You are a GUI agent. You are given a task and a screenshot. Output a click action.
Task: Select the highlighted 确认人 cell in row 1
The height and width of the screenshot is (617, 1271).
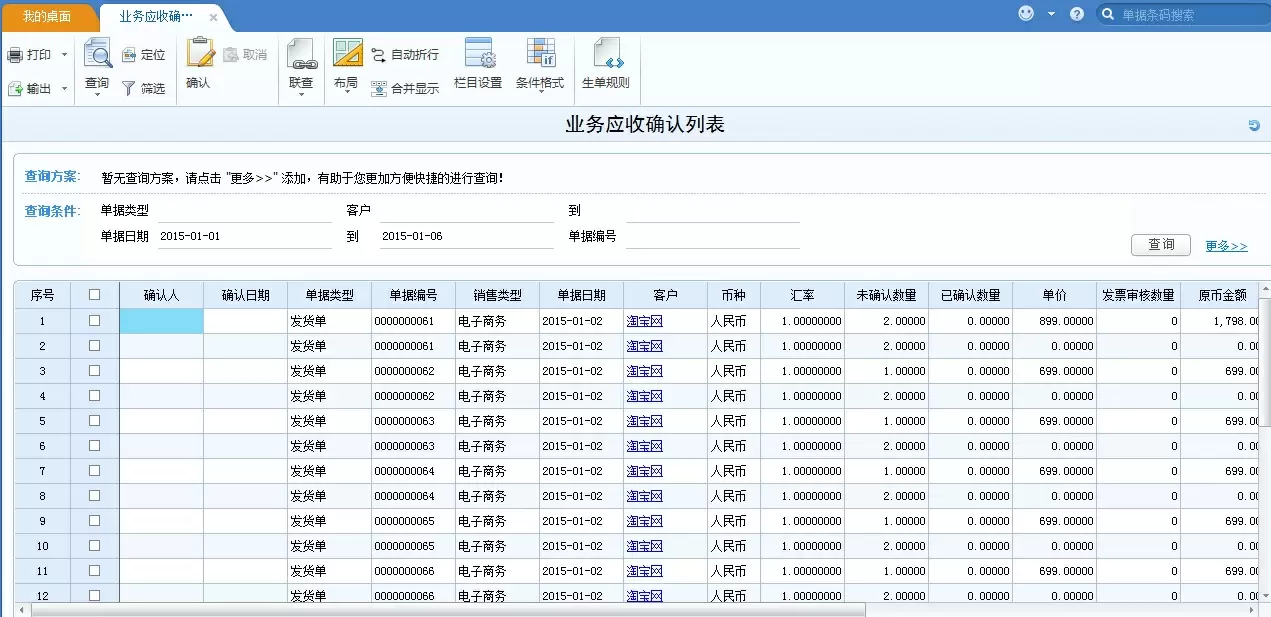[161, 321]
